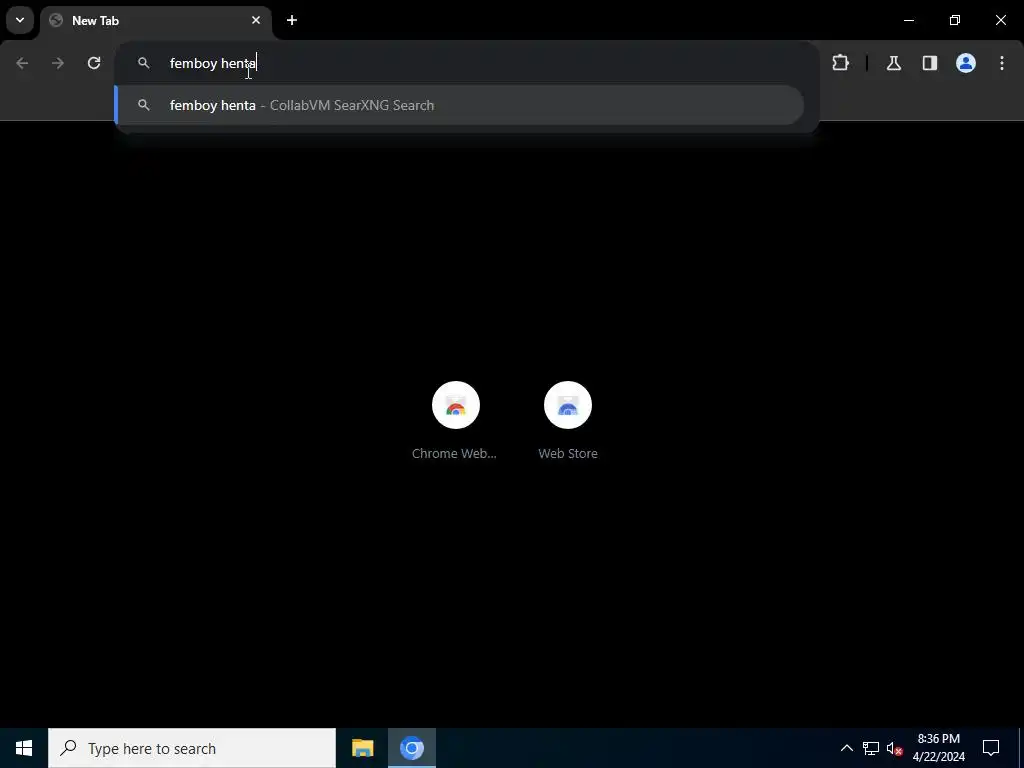
Task: Go forward with the forward arrow
Action: click(58, 63)
